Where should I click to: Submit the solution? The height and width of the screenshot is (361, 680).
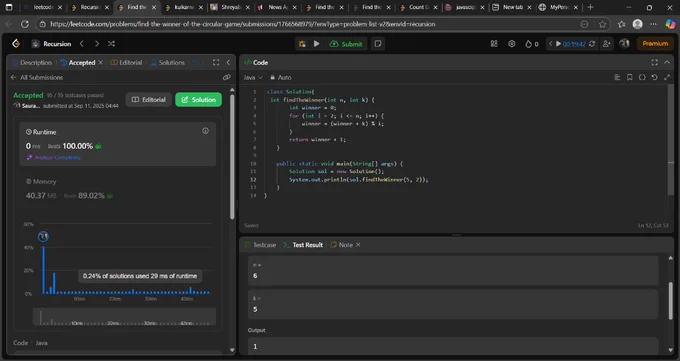(346, 44)
